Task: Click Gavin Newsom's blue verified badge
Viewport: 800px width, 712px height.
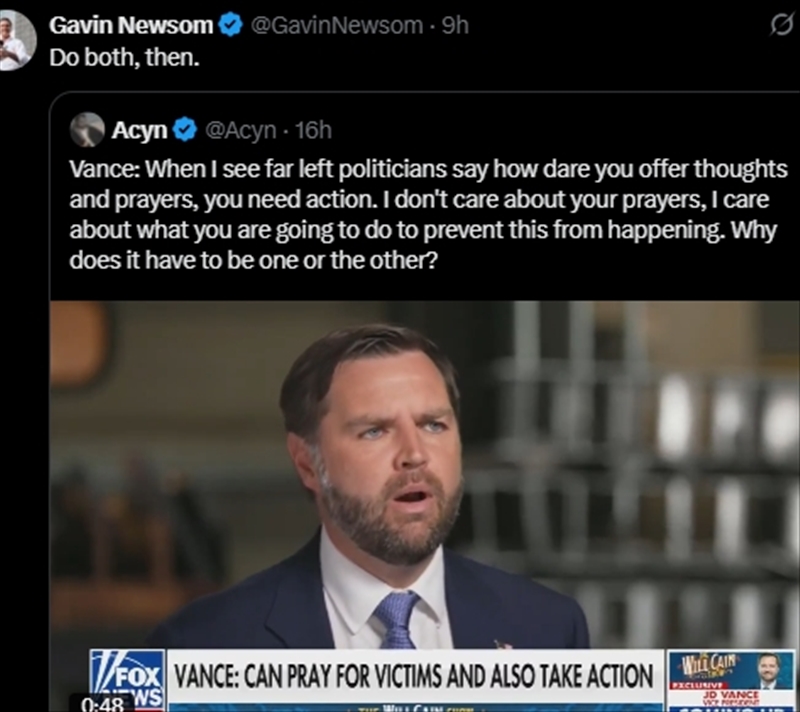Action: click(x=230, y=26)
